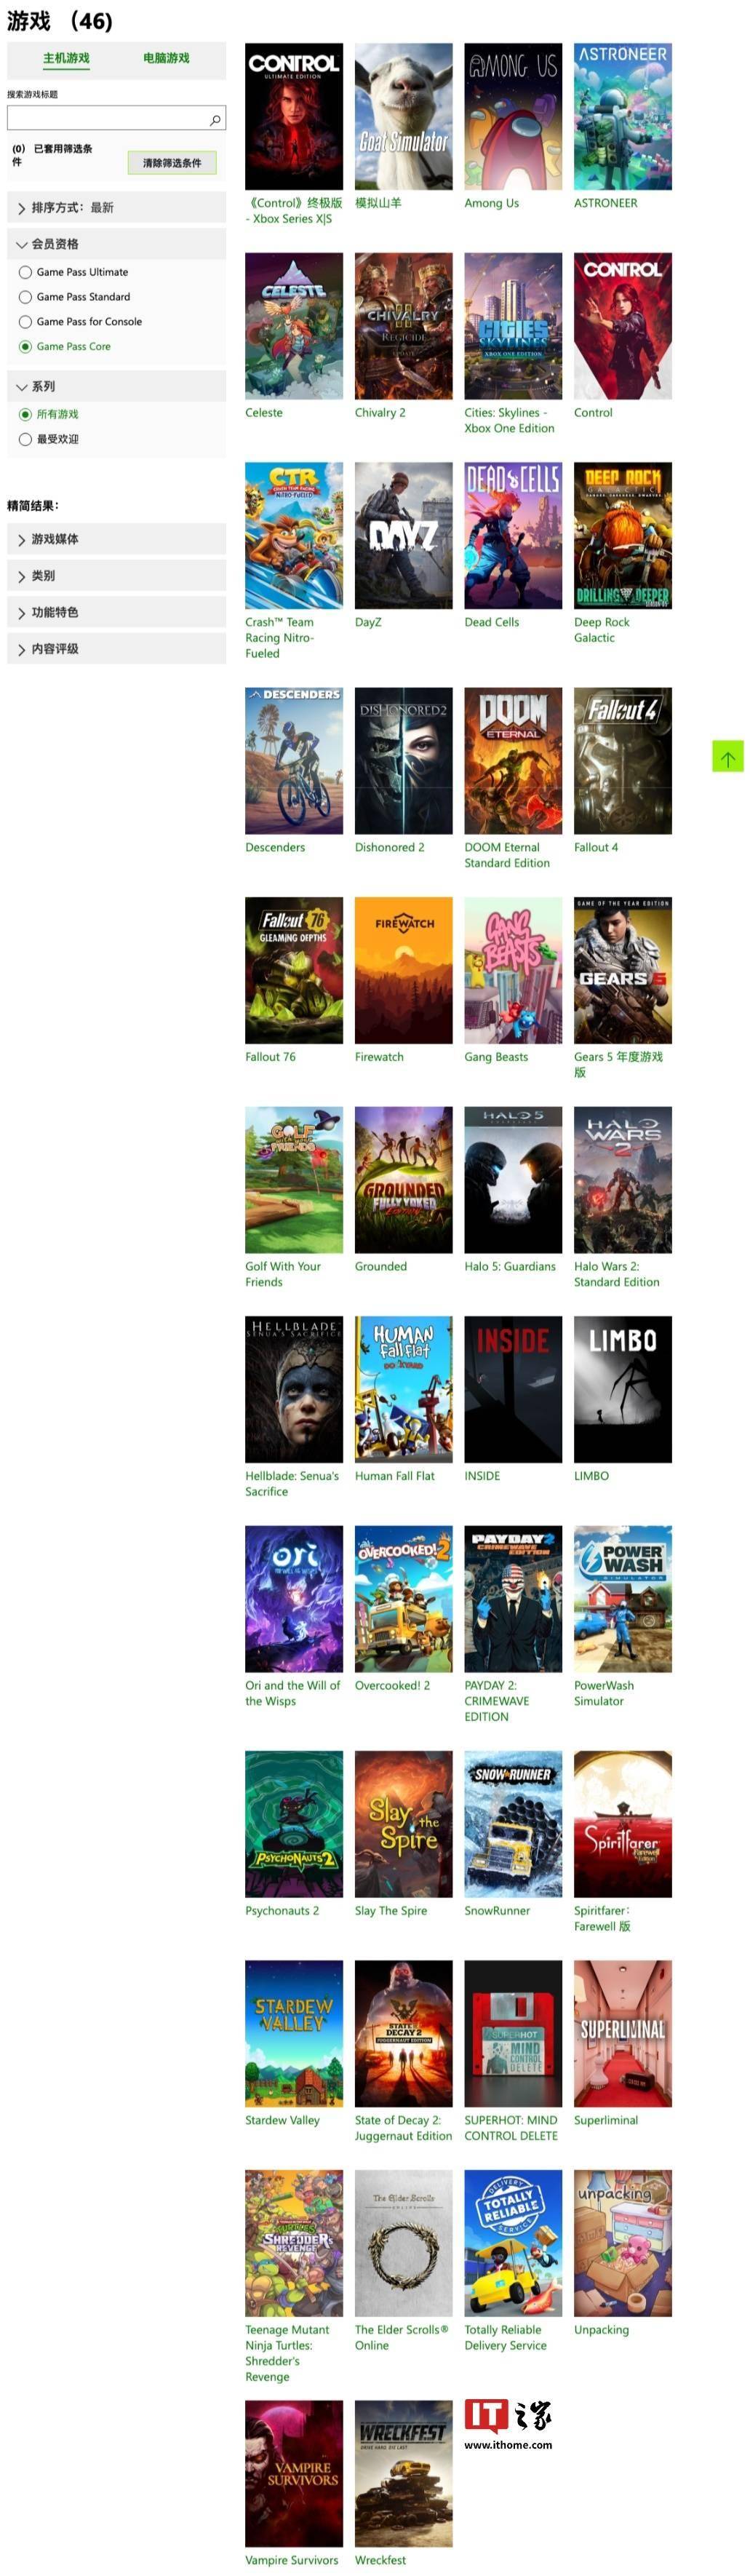Expand the 排序方式 sort dropdown
Image resolution: width=750 pixels, height=2576 pixels.
pyautogui.click(x=116, y=207)
